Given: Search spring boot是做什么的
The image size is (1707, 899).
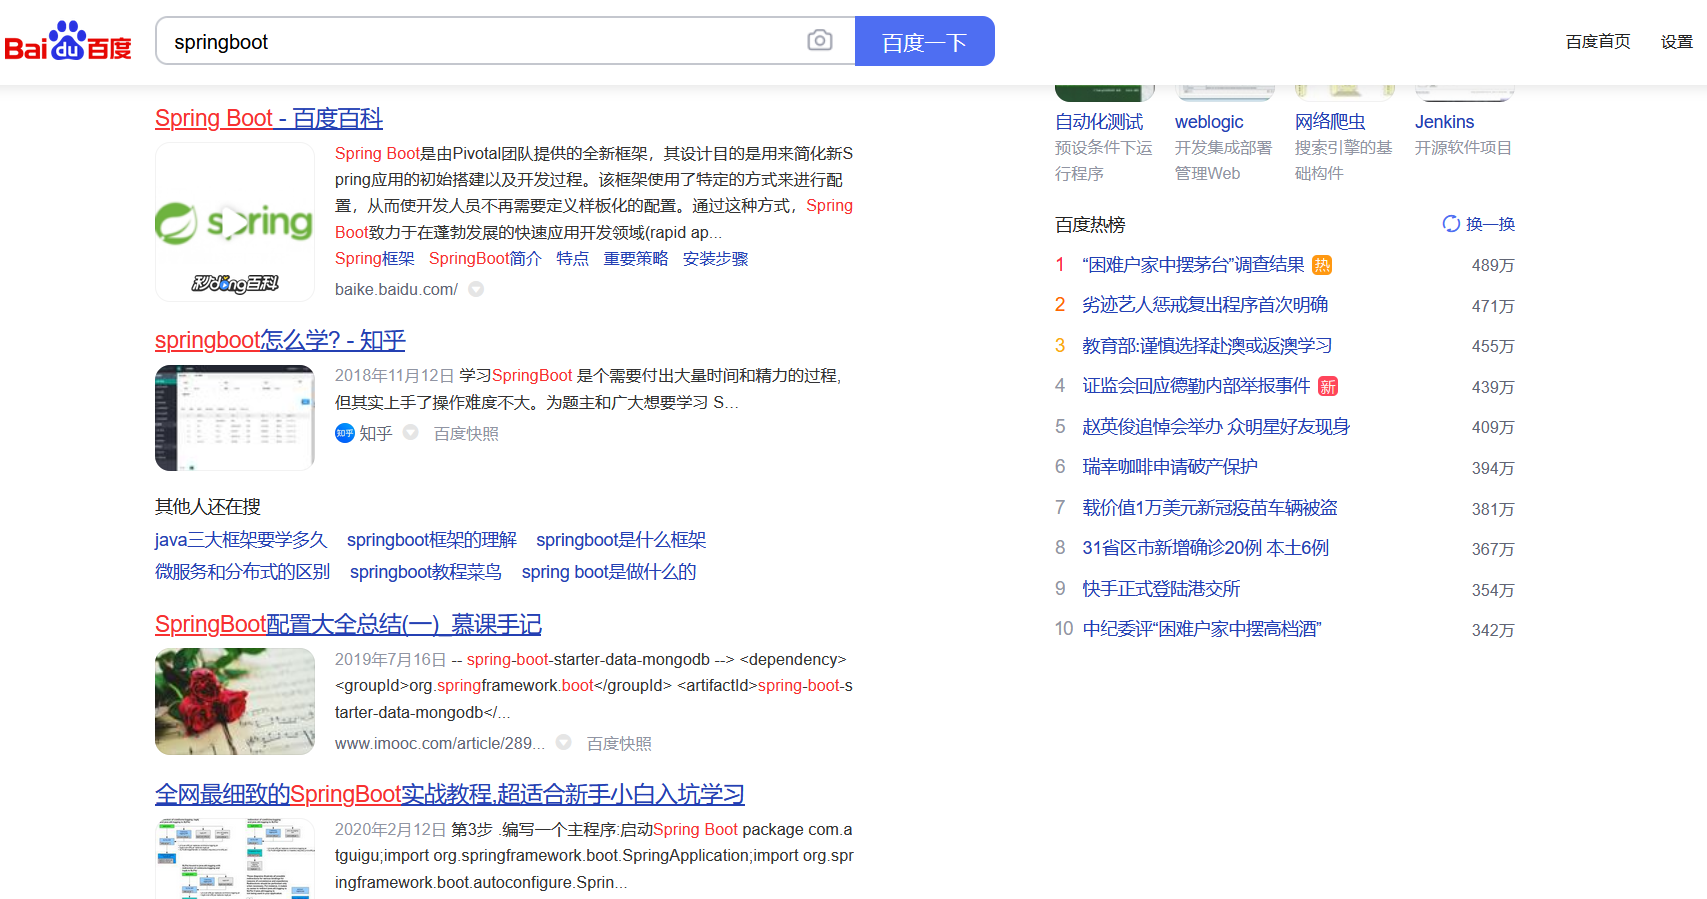Looking at the screenshot, I should pyautogui.click(x=609, y=572).
